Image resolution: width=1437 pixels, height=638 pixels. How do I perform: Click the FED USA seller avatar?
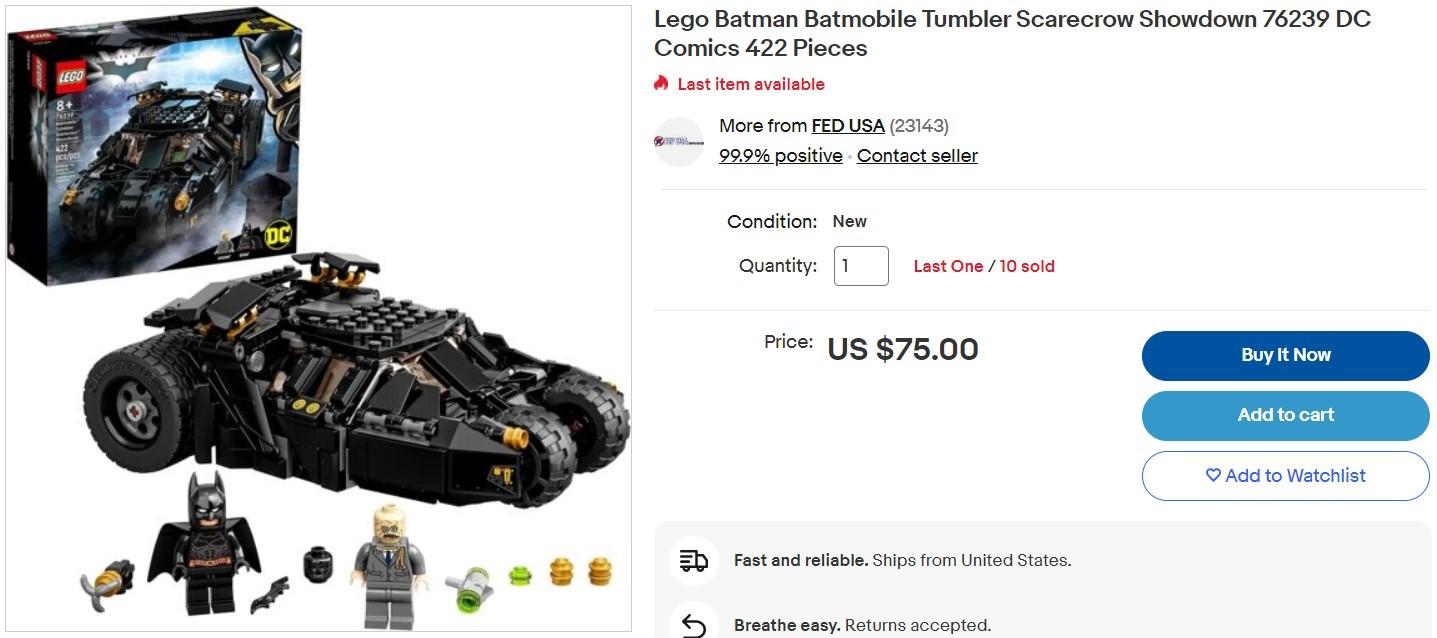click(x=679, y=141)
